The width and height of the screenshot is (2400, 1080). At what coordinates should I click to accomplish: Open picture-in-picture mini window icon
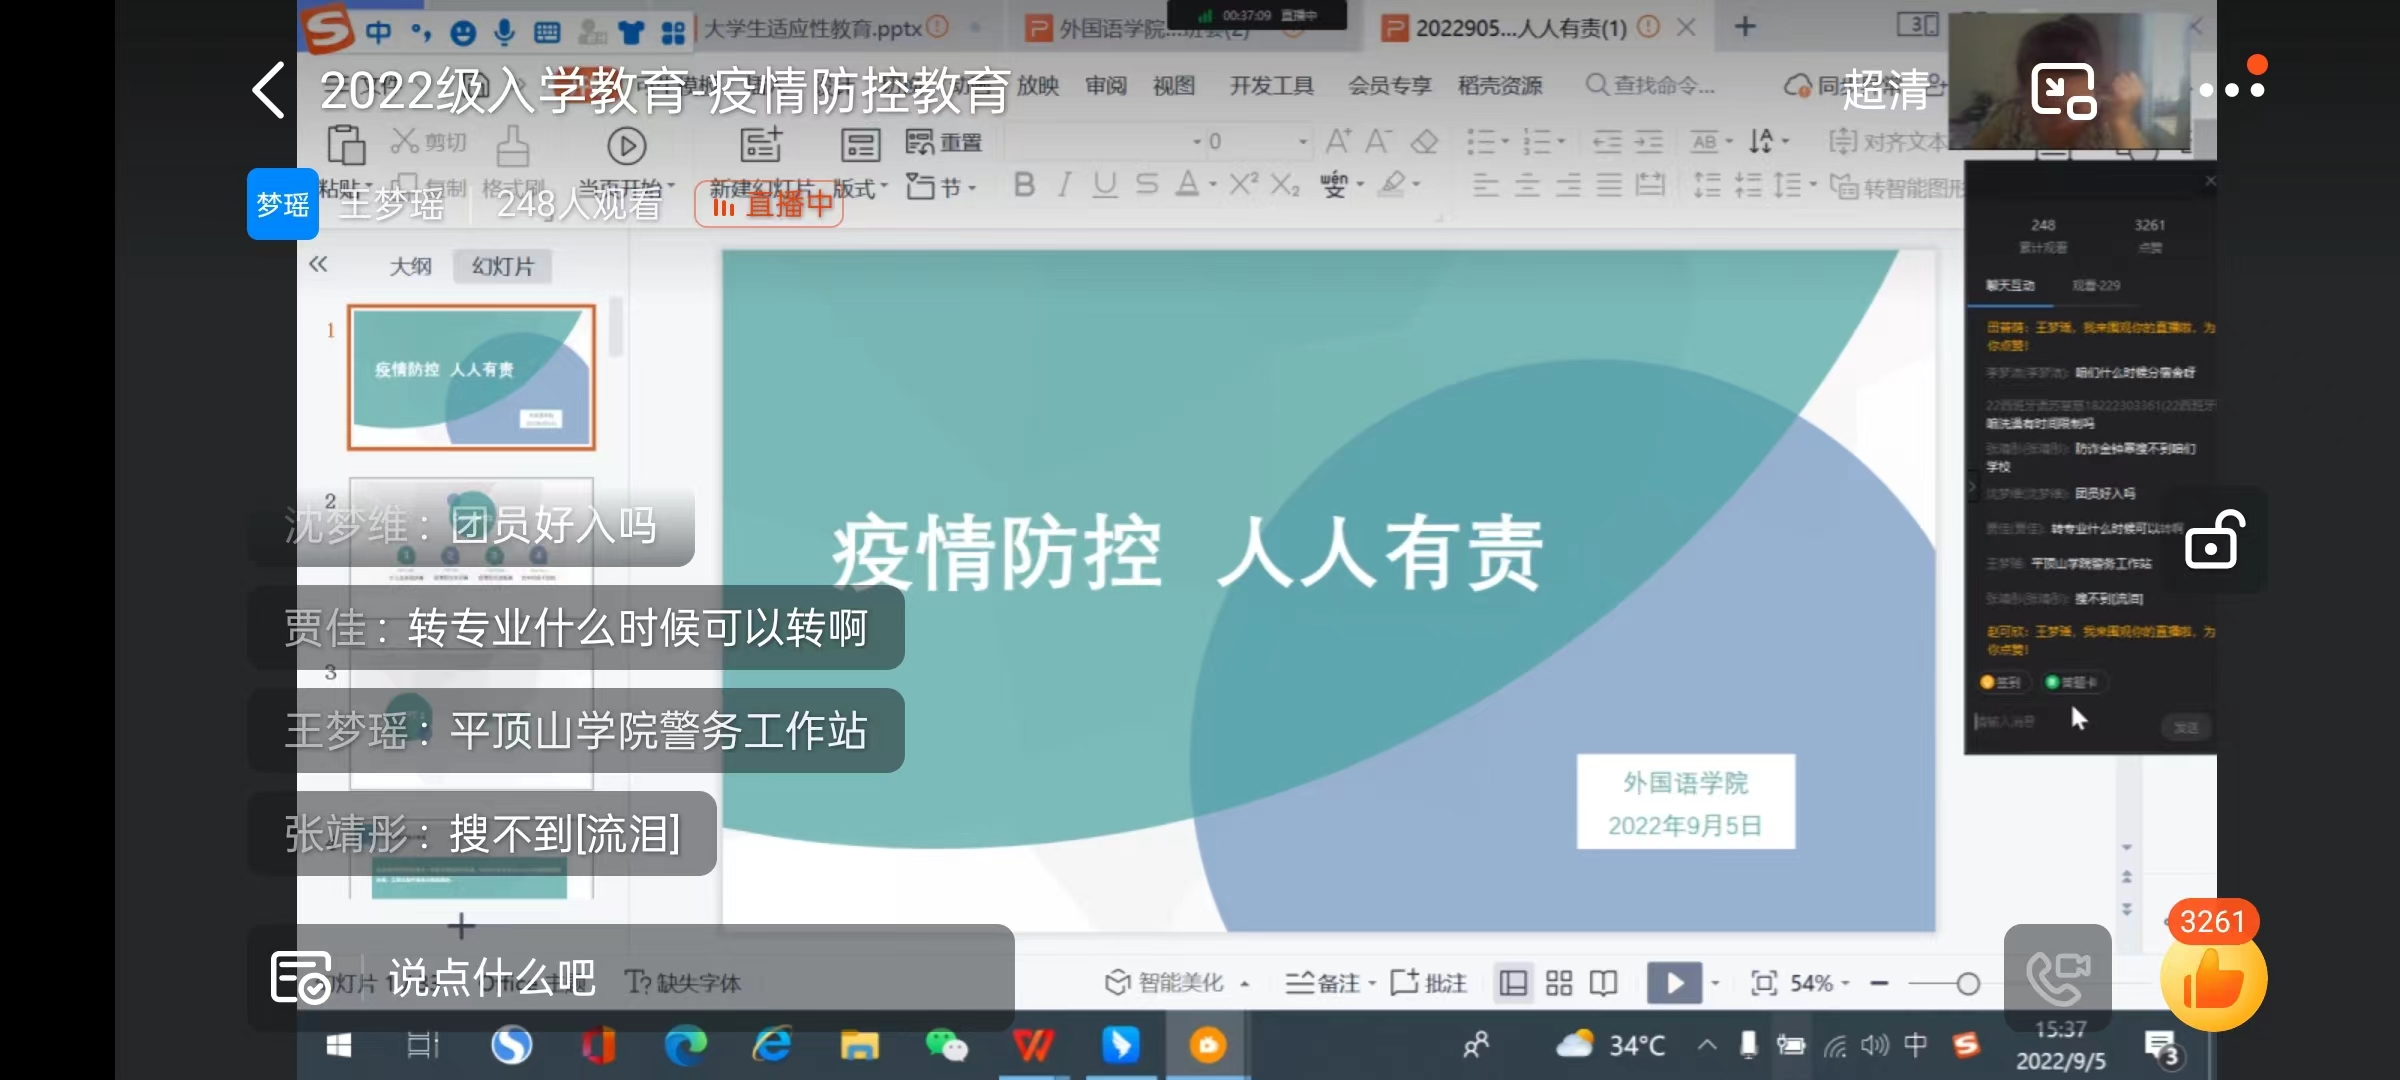pos(2063,90)
